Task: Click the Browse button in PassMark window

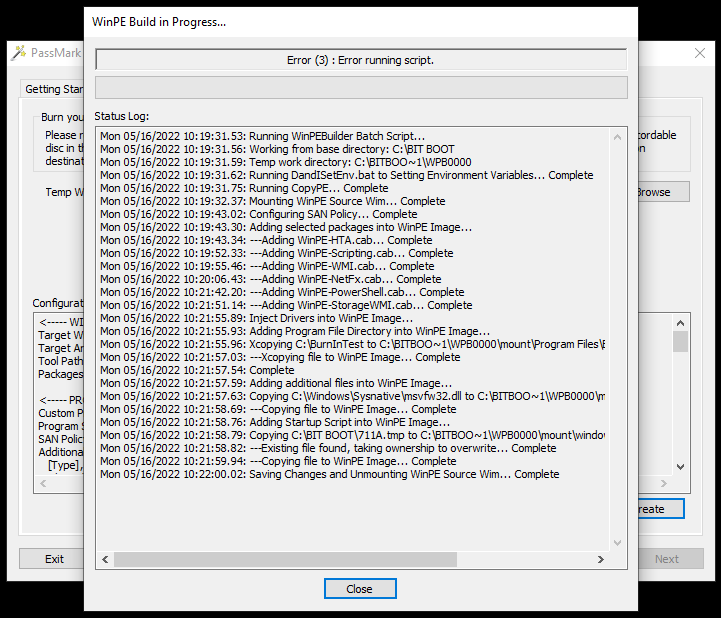Action: coord(663,192)
